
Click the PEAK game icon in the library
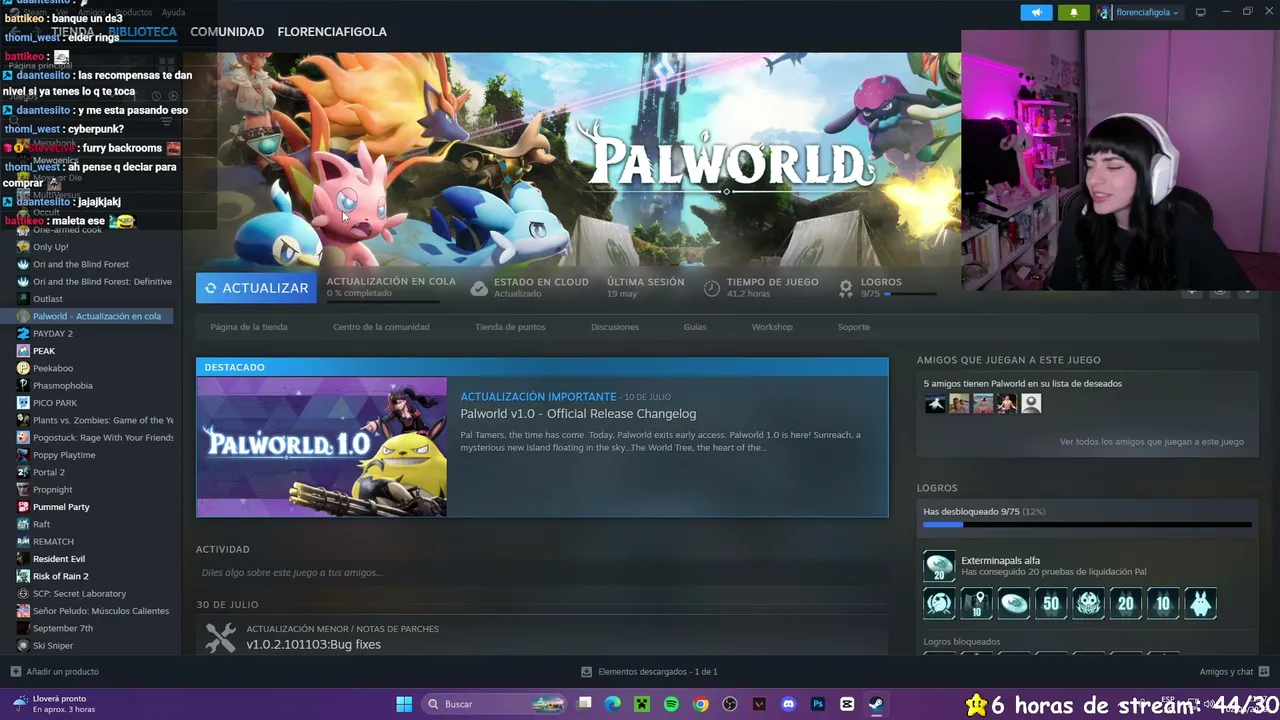pos(23,351)
